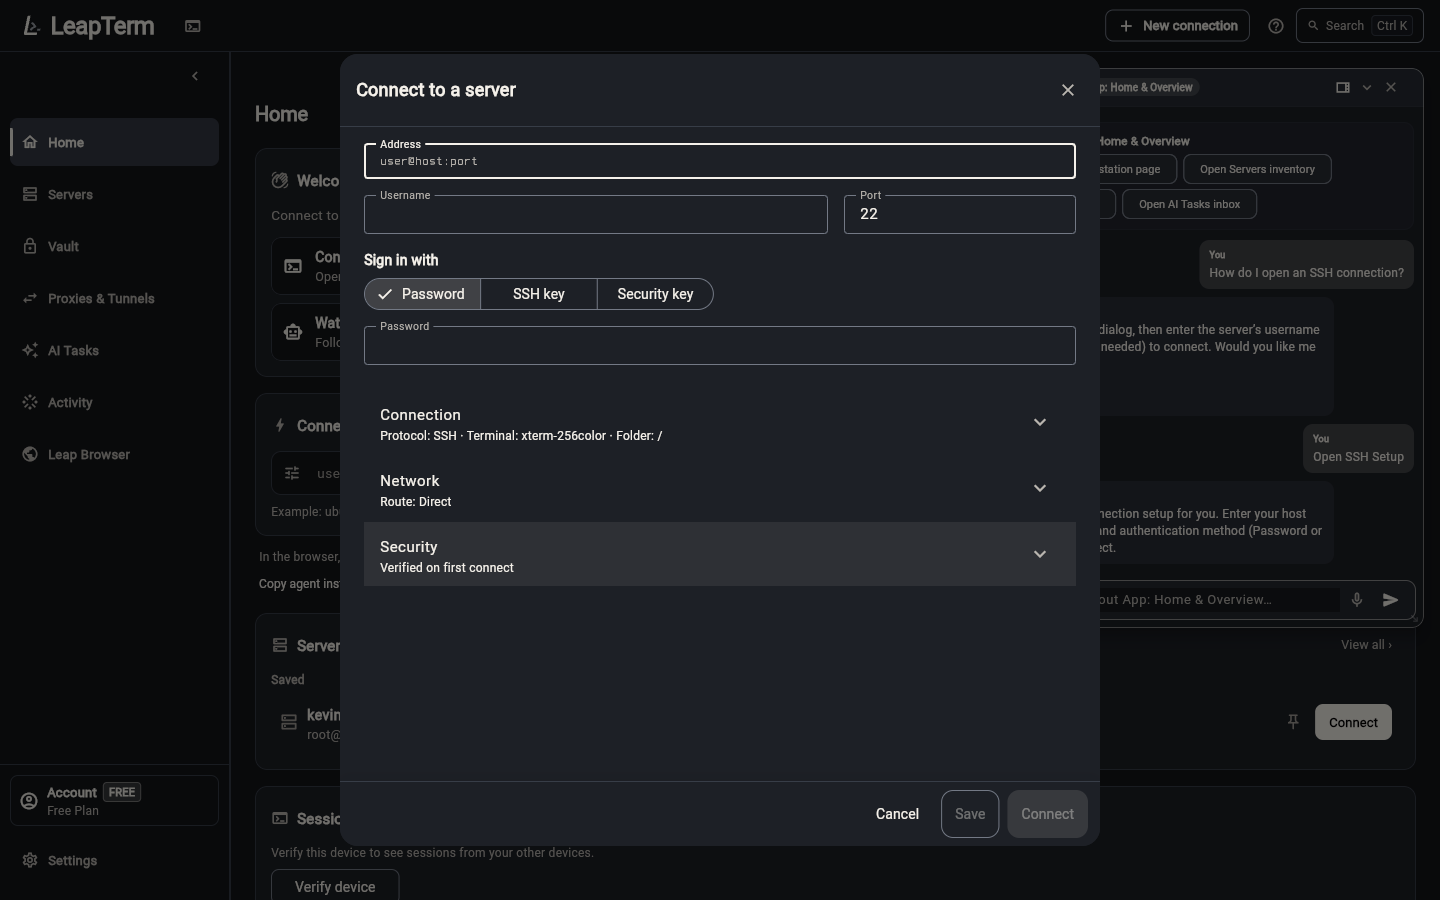Screen dimensions: 1440x900
Task: Open Proxies & Tunnels in the sidebar
Action: [x=115, y=298]
